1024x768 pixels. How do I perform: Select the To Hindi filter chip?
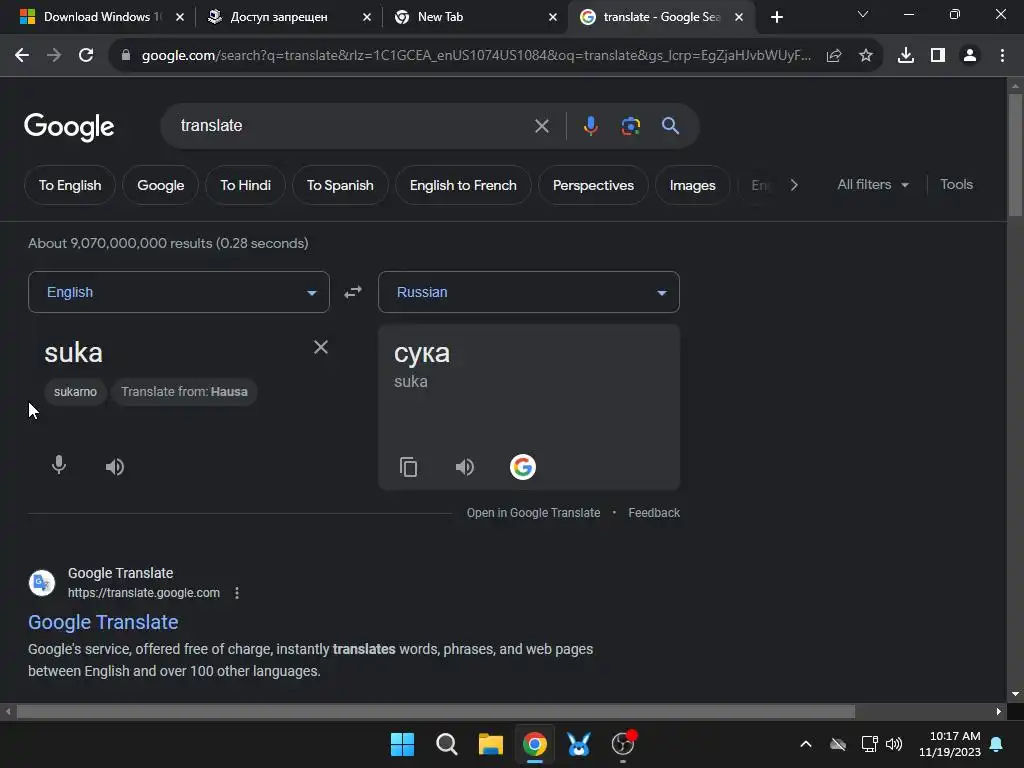click(x=246, y=185)
